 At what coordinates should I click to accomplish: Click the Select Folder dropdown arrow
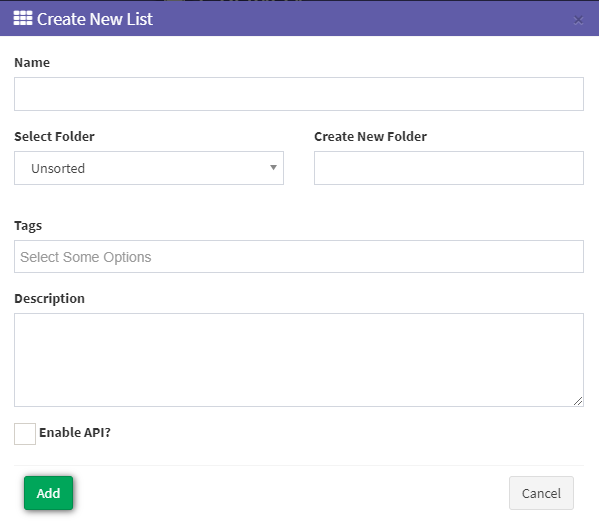click(273, 168)
